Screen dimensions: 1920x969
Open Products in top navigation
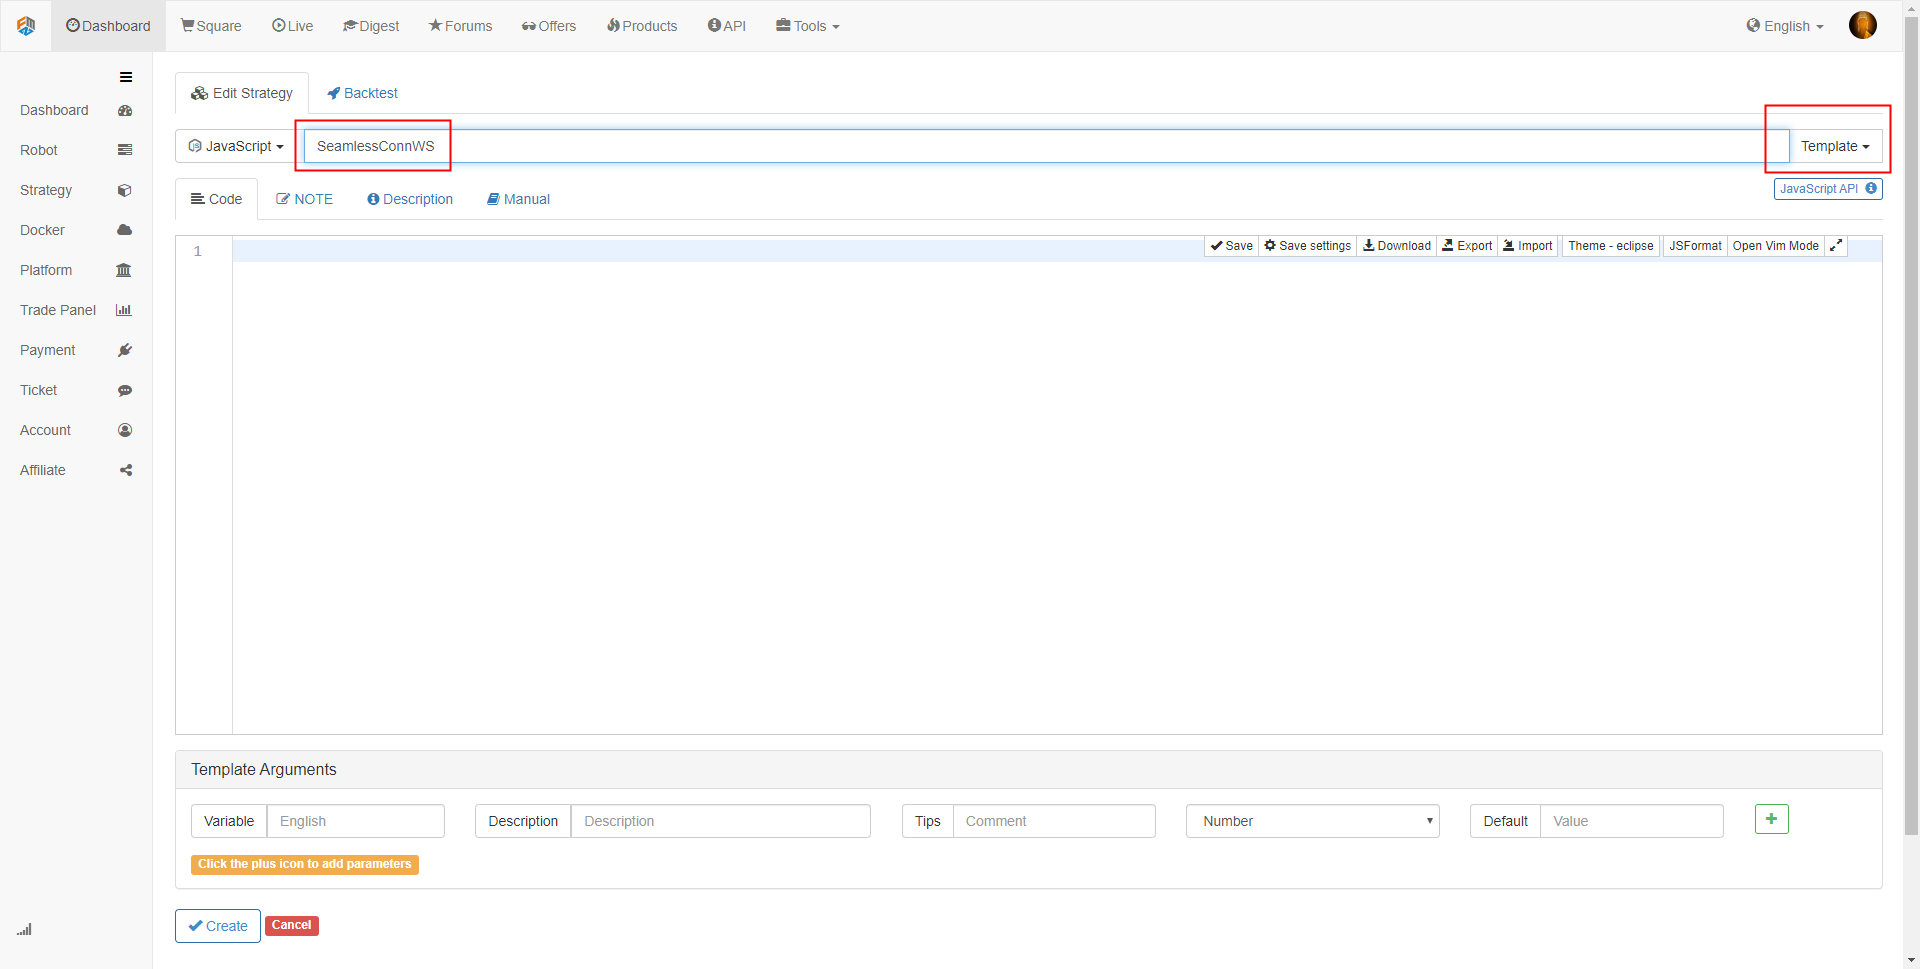click(x=642, y=26)
